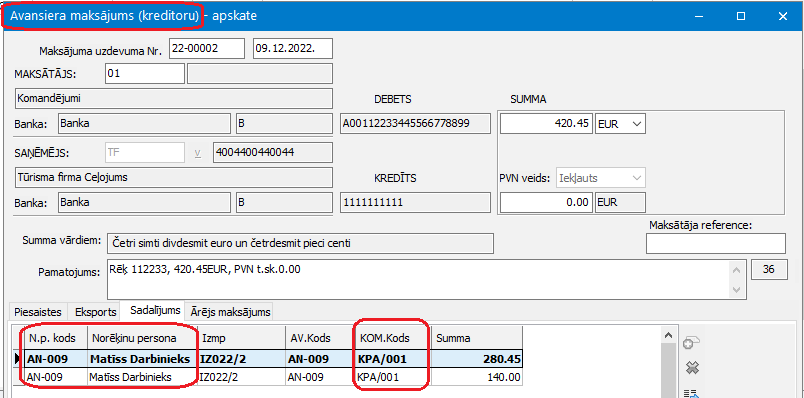The image size is (804, 398).
Task: Click the N.p. kods column header
Action: [56, 338]
